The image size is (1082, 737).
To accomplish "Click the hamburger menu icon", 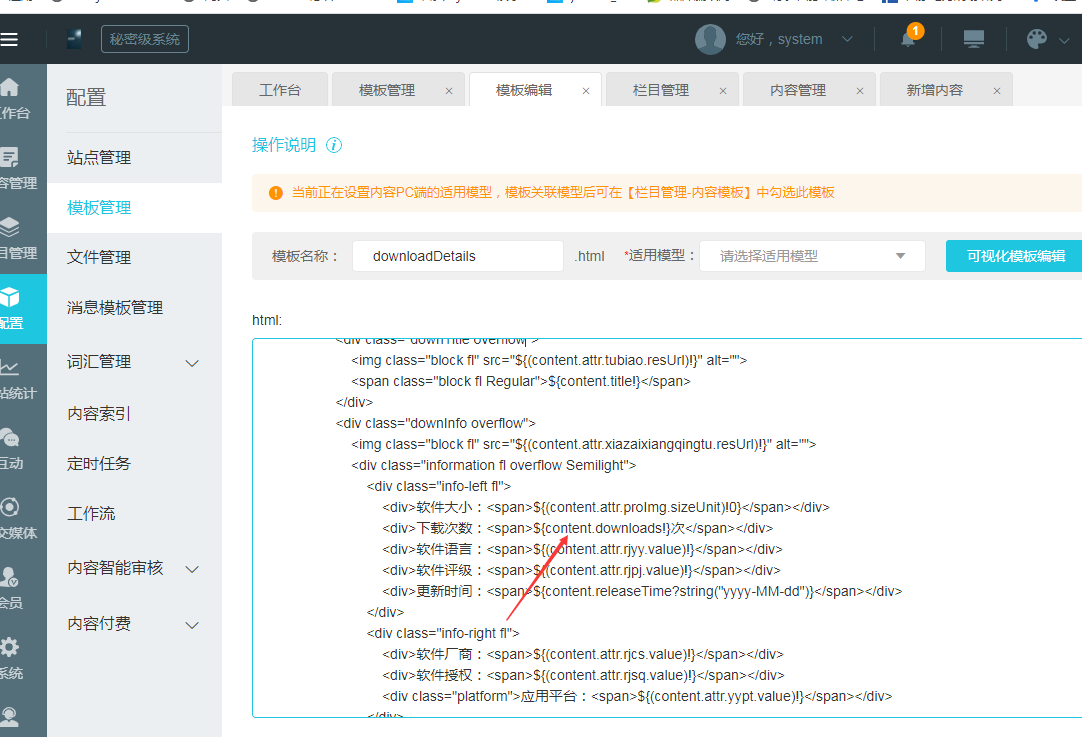I will [x=10, y=40].
